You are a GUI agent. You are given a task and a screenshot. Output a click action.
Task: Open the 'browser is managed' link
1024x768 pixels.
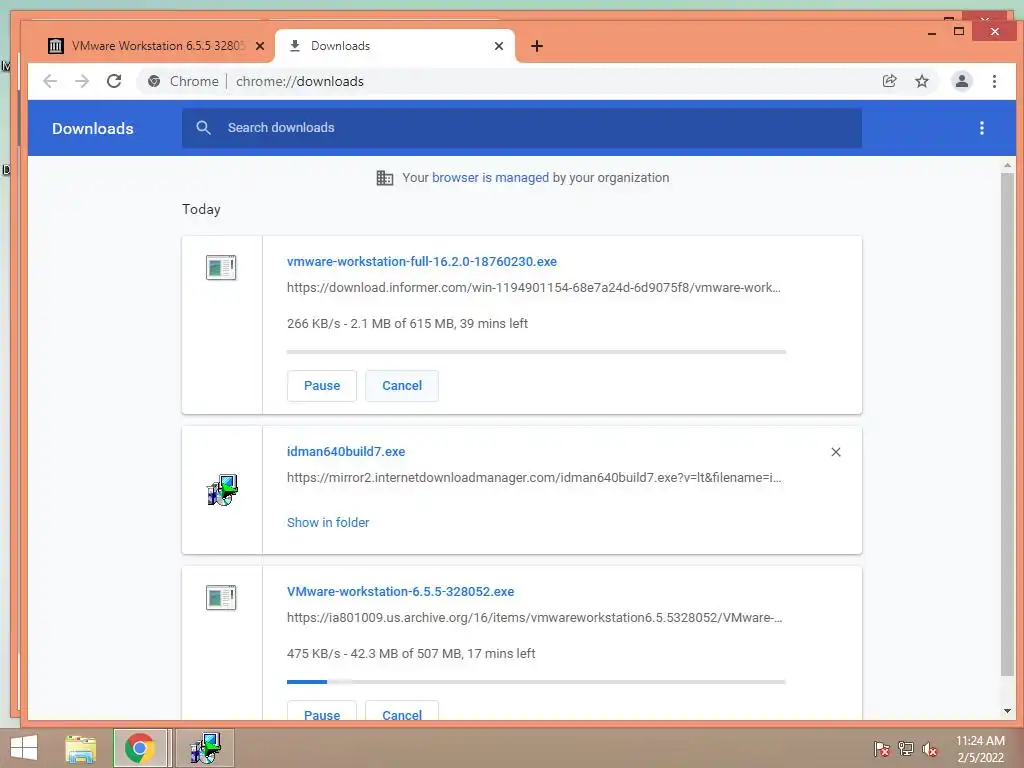click(490, 178)
